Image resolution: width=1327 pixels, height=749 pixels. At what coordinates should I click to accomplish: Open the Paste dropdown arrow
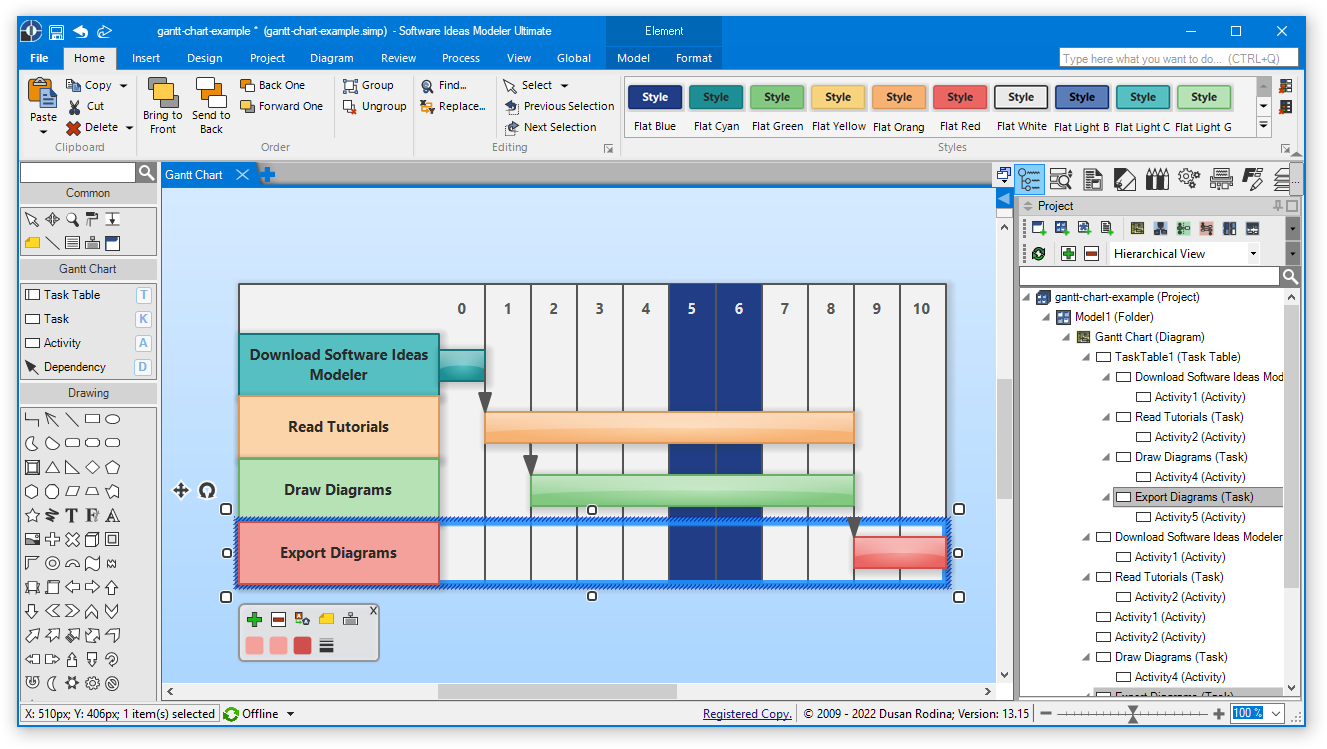pos(43,131)
